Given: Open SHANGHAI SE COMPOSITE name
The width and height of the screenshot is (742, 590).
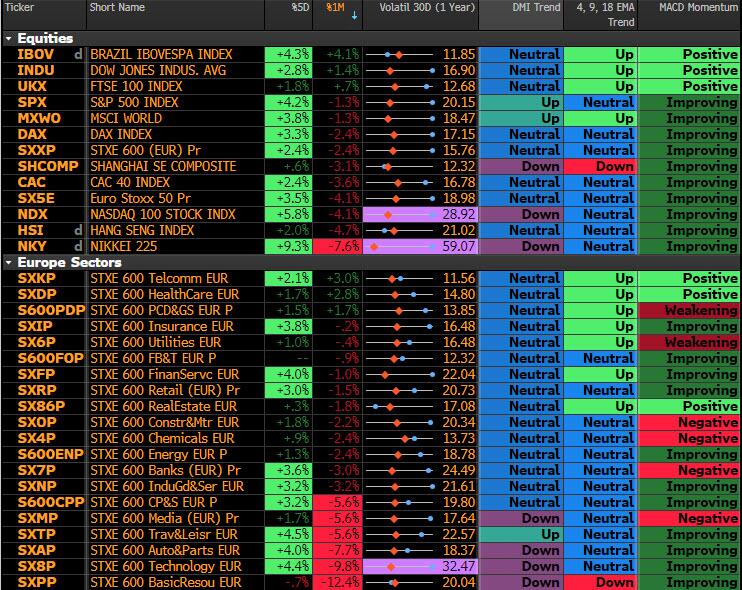Looking at the screenshot, I should pos(163,167).
